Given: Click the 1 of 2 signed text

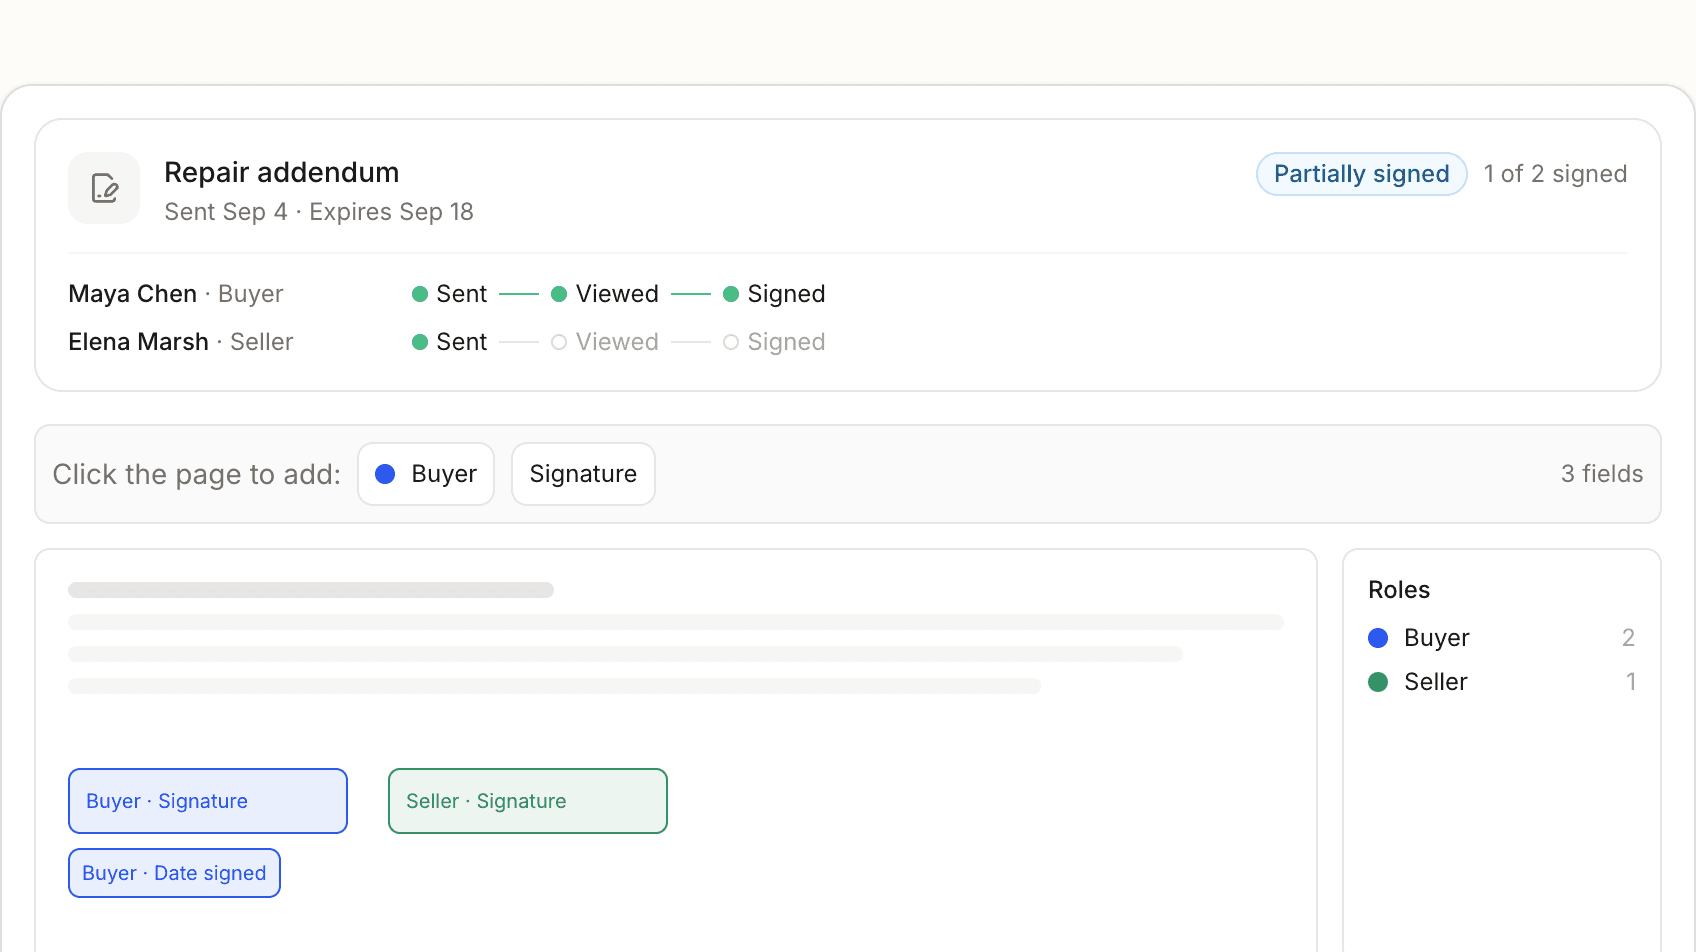Looking at the screenshot, I should [1555, 174].
